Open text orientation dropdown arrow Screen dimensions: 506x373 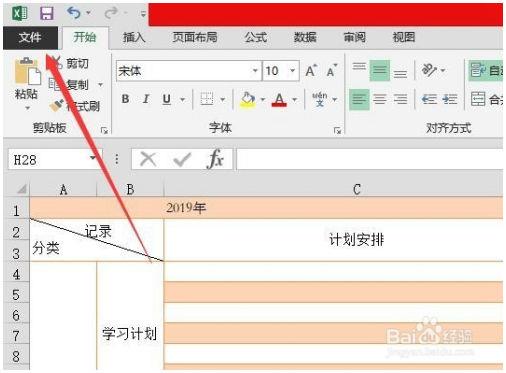click(x=443, y=70)
